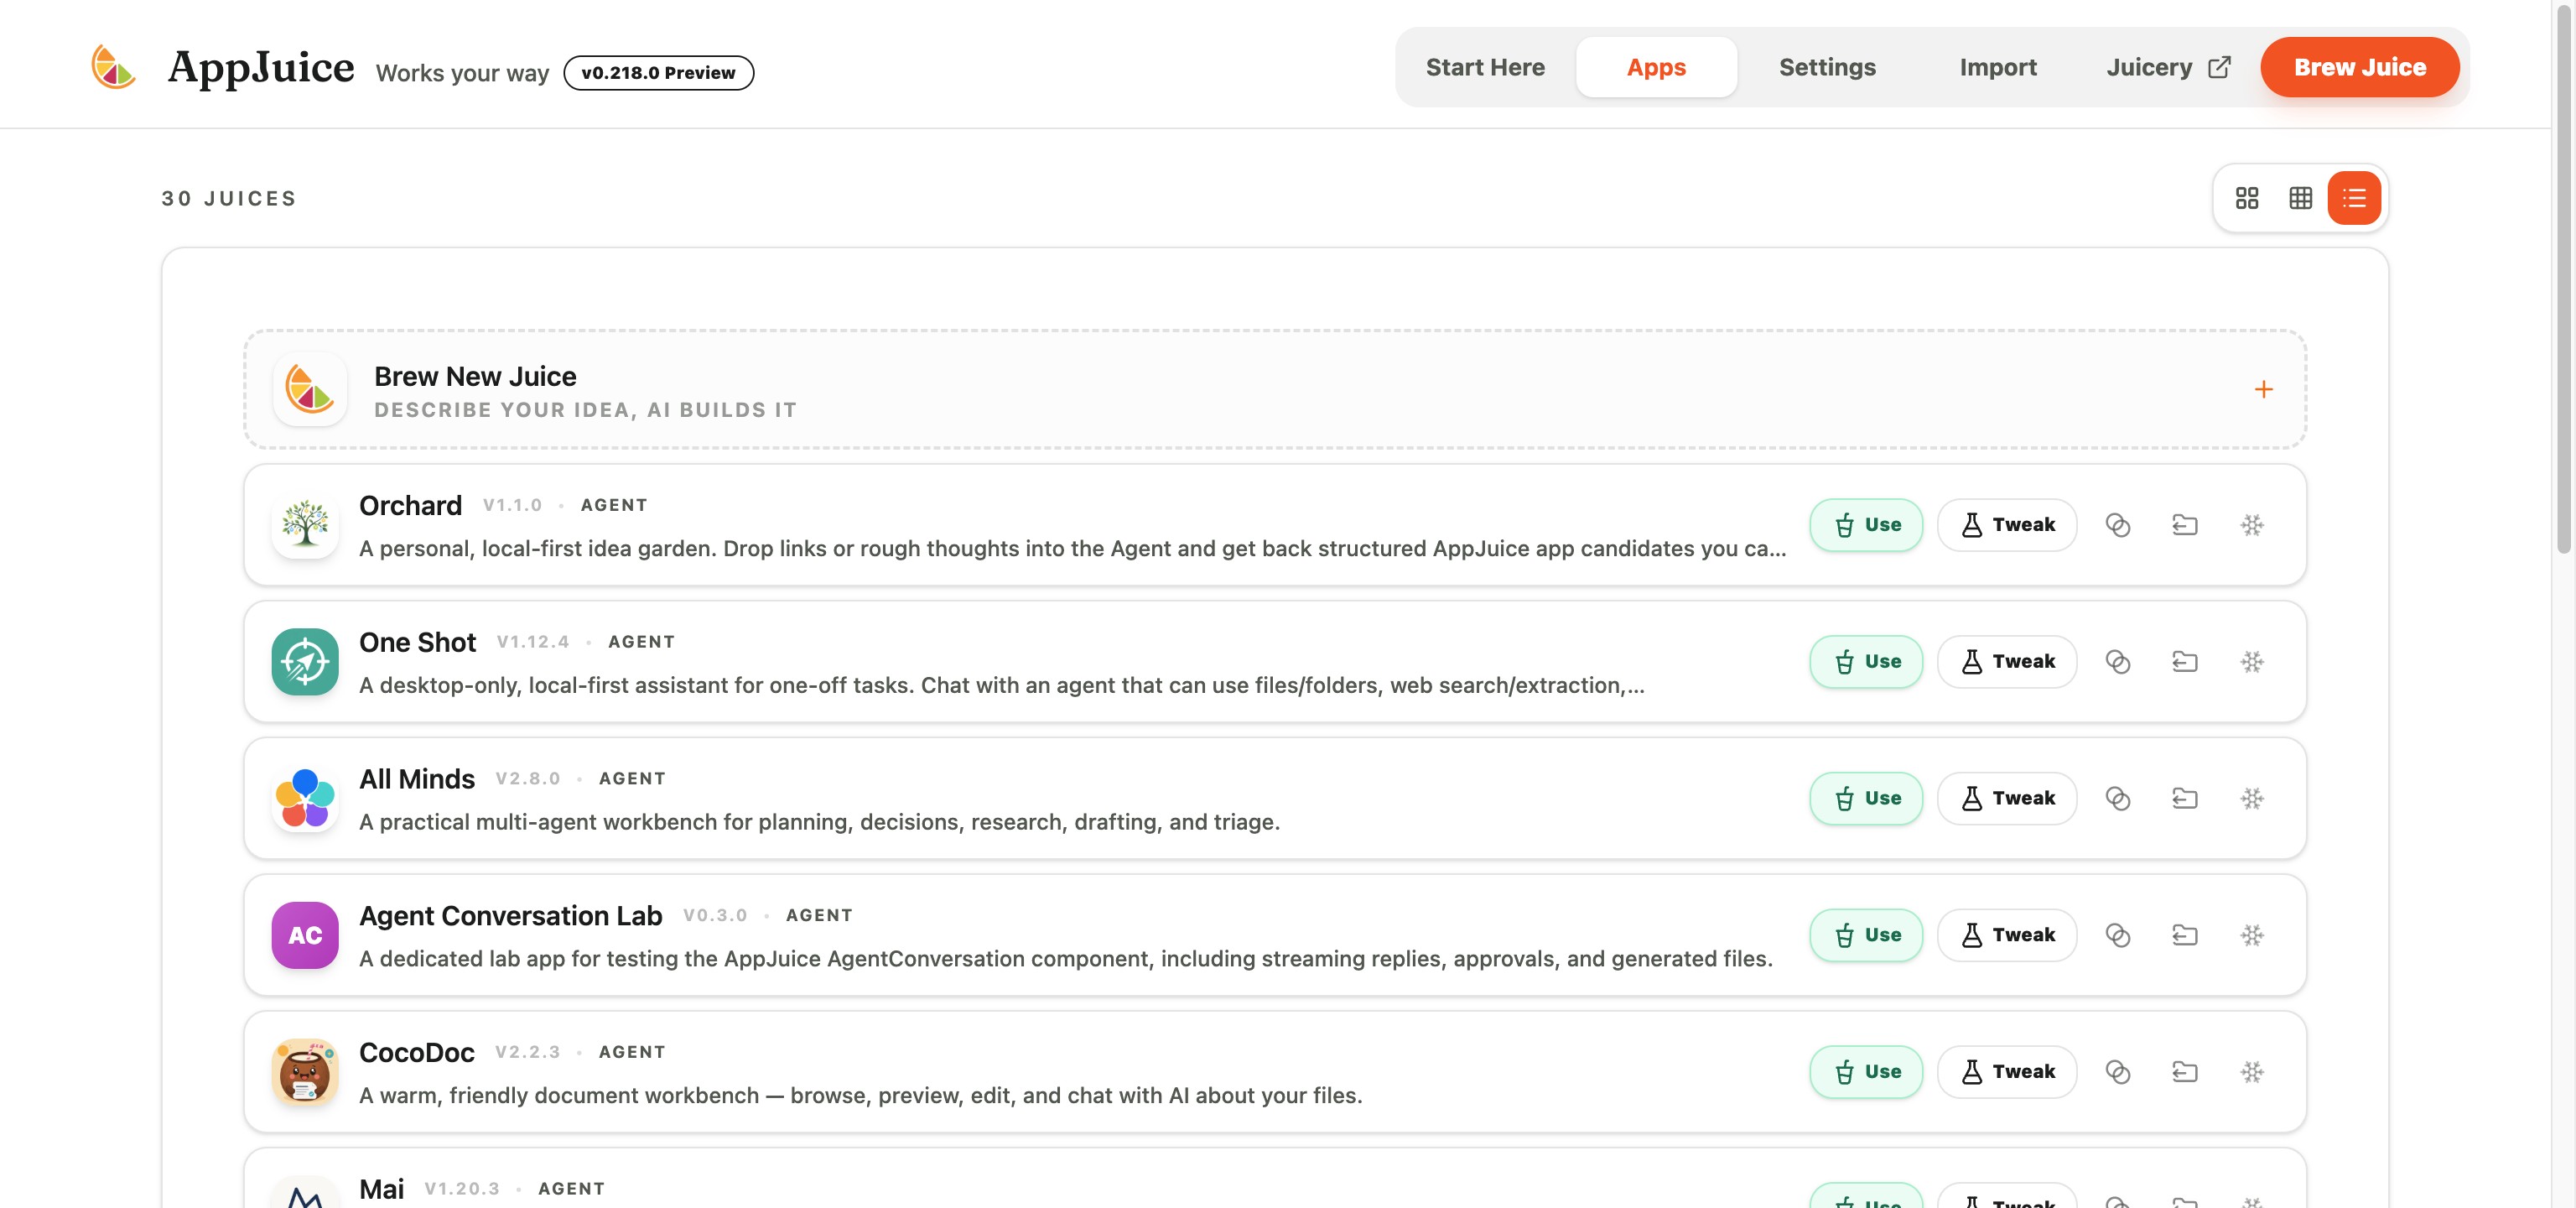Click the Brew New Juice citrus icon
The image size is (2576, 1208).
pyautogui.click(x=310, y=389)
